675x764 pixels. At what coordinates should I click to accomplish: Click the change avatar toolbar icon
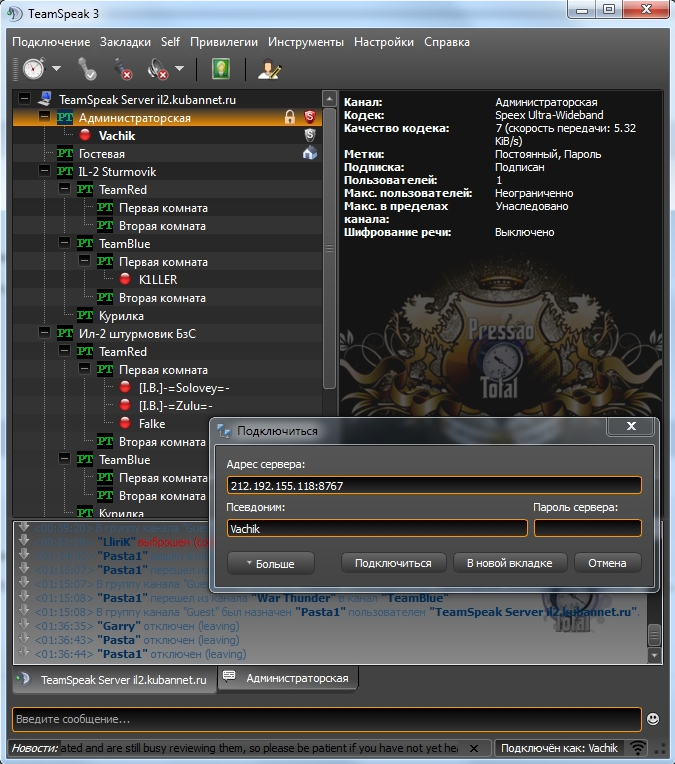(x=270, y=69)
